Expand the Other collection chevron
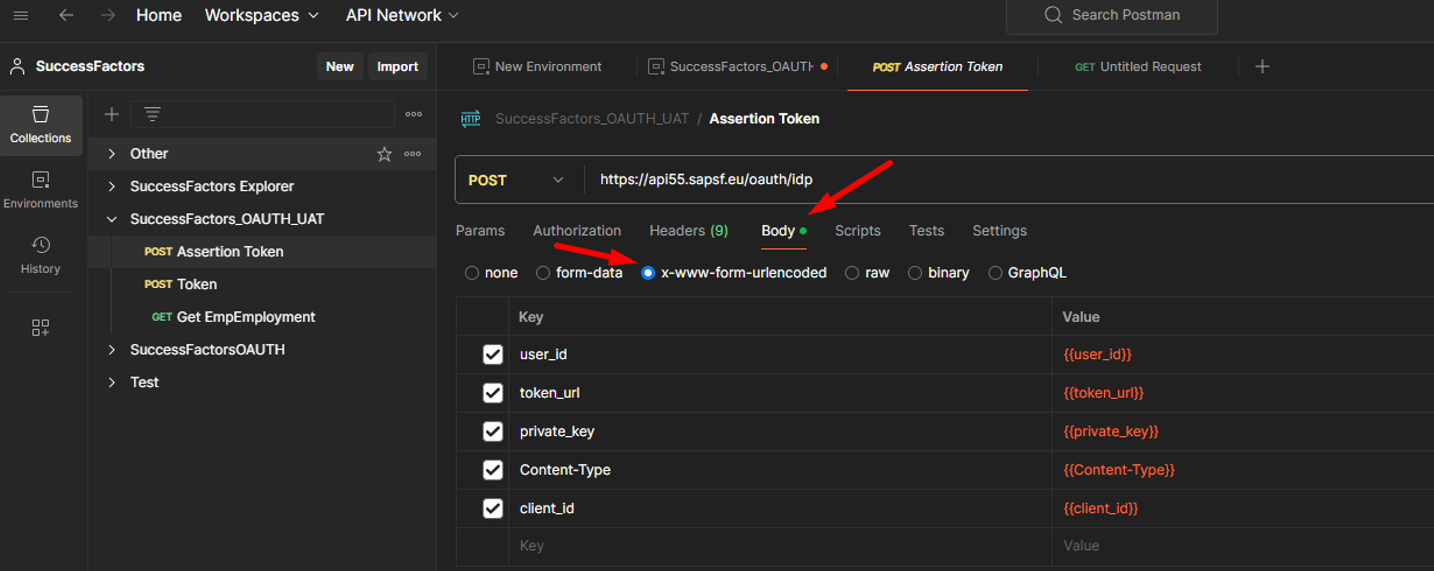Viewport: 1434px width, 571px height. 111,154
